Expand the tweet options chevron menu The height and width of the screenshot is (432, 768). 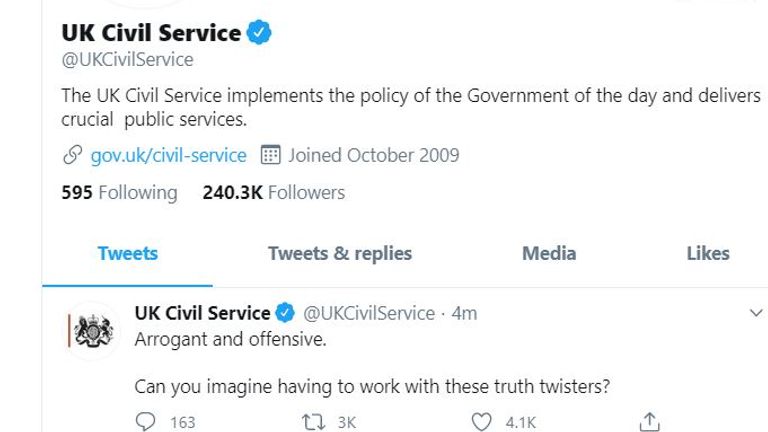[x=756, y=312]
